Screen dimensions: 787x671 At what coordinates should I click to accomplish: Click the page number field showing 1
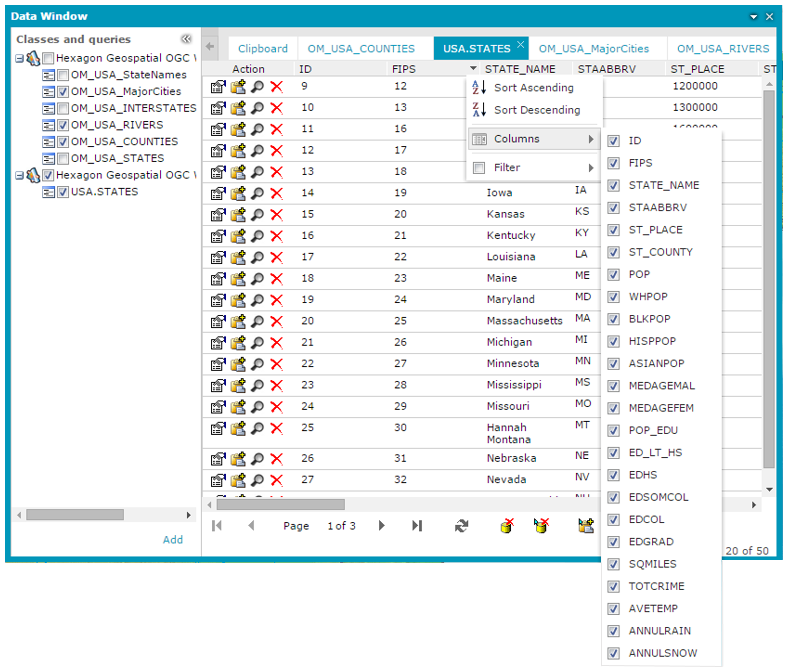[330, 526]
